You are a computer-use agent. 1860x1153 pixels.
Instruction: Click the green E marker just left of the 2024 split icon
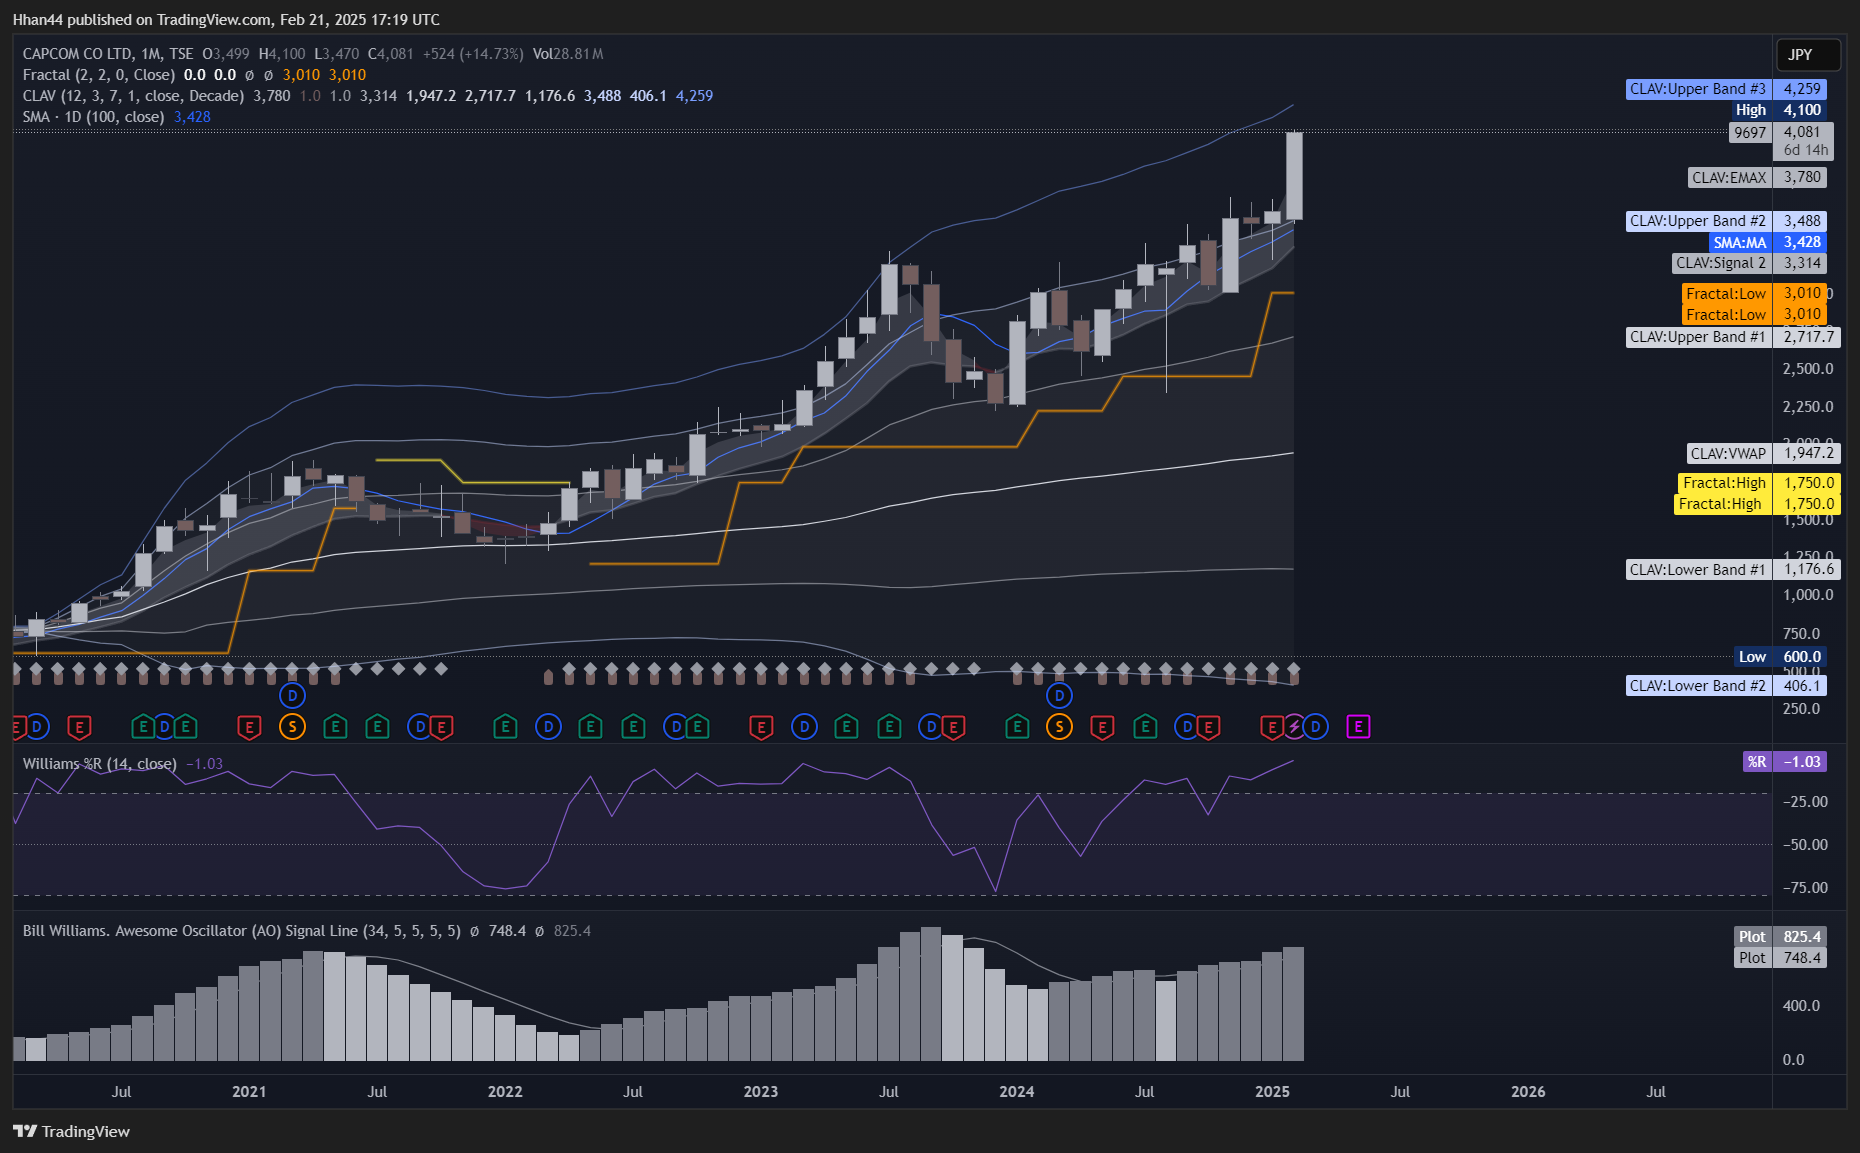1017,727
